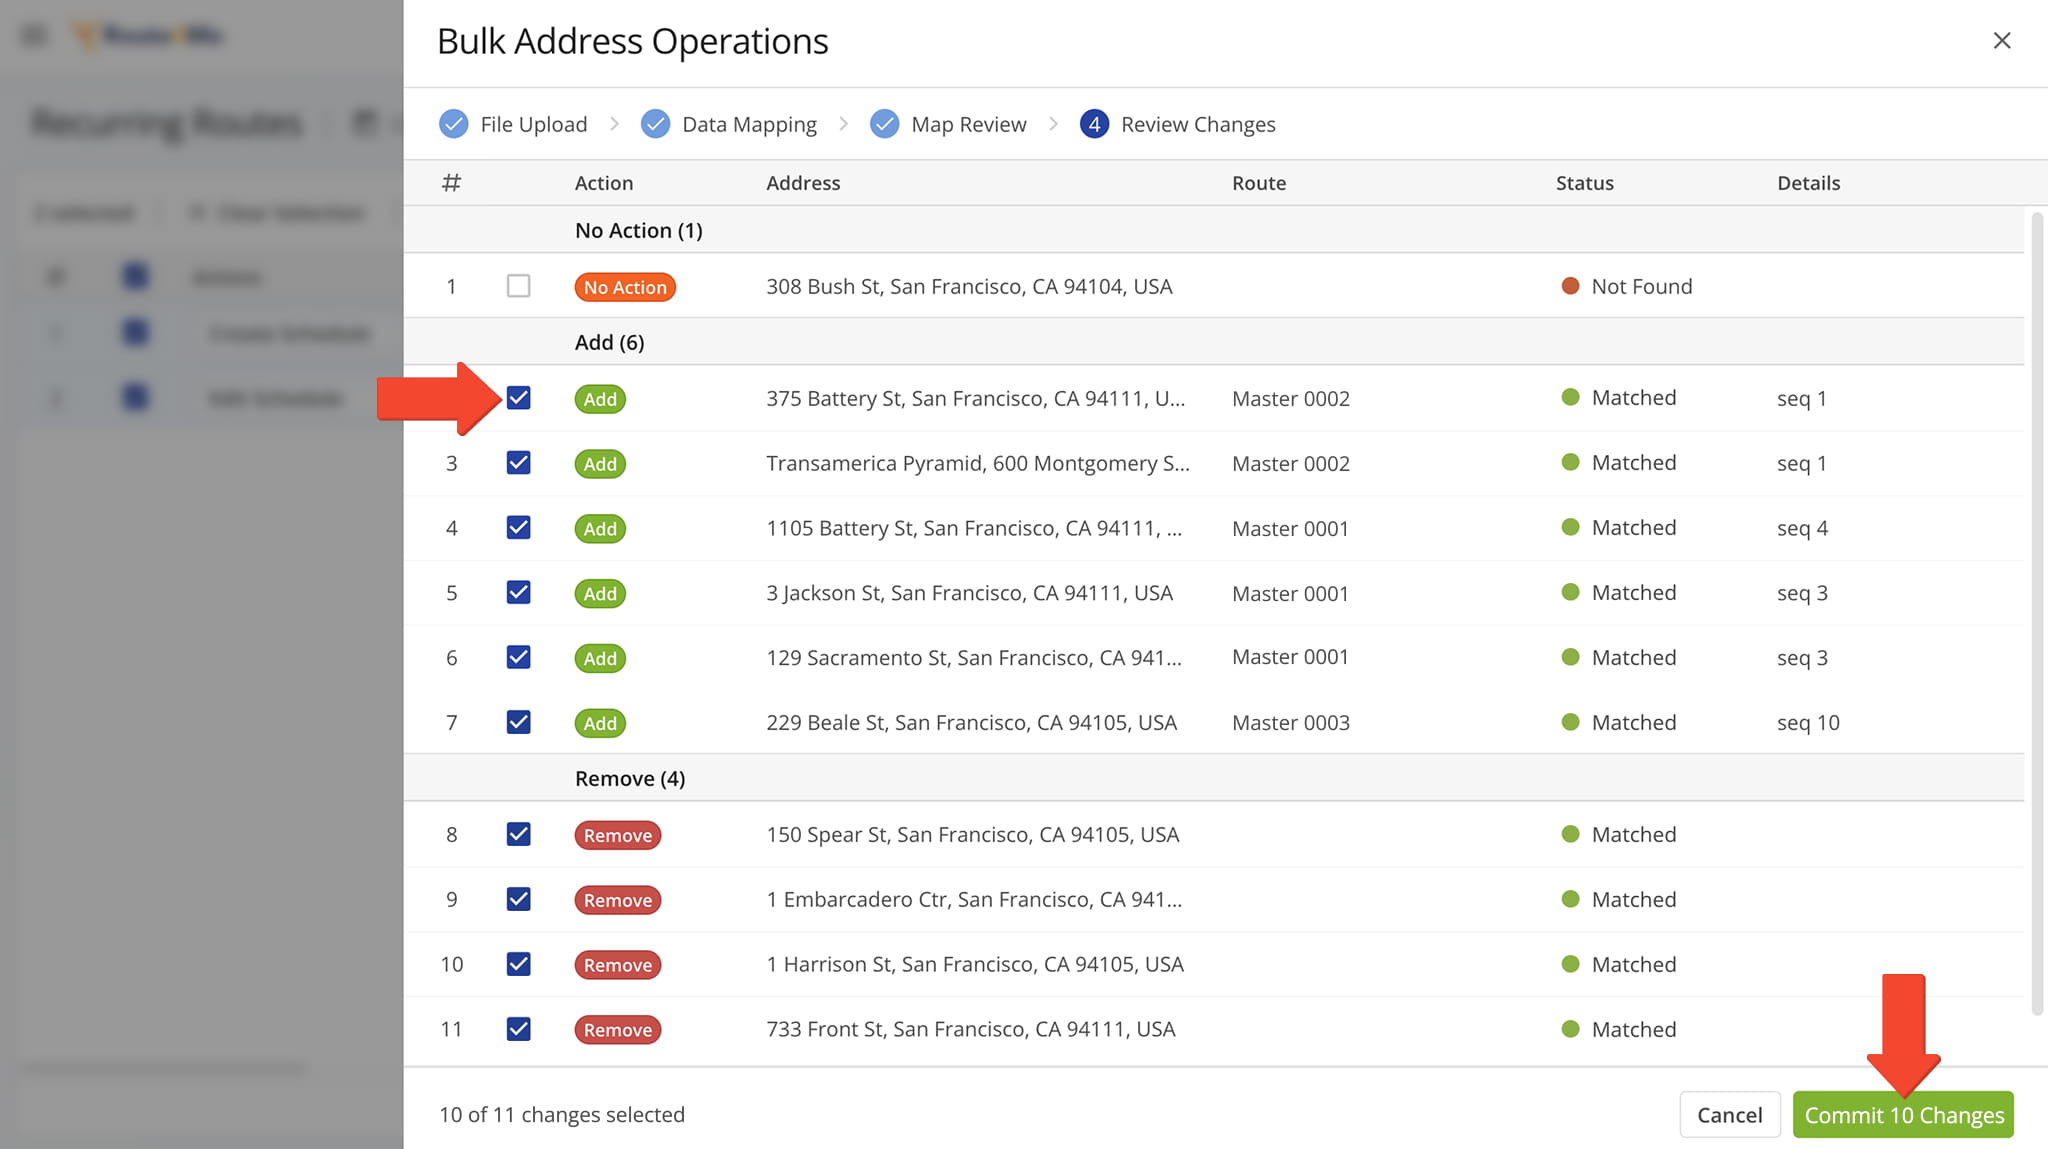Viewport: 2048px width, 1149px height.
Task: Click the seq 4 detail value
Action: click(x=1802, y=528)
